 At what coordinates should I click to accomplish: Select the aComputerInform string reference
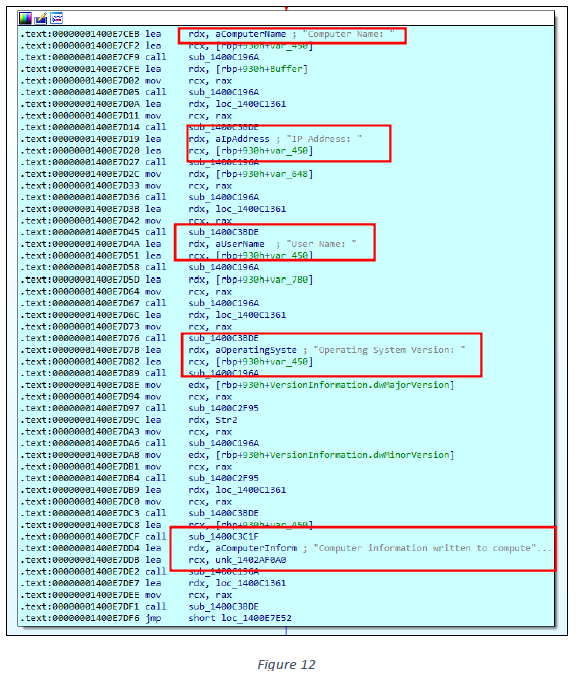[x=256, y=549]
